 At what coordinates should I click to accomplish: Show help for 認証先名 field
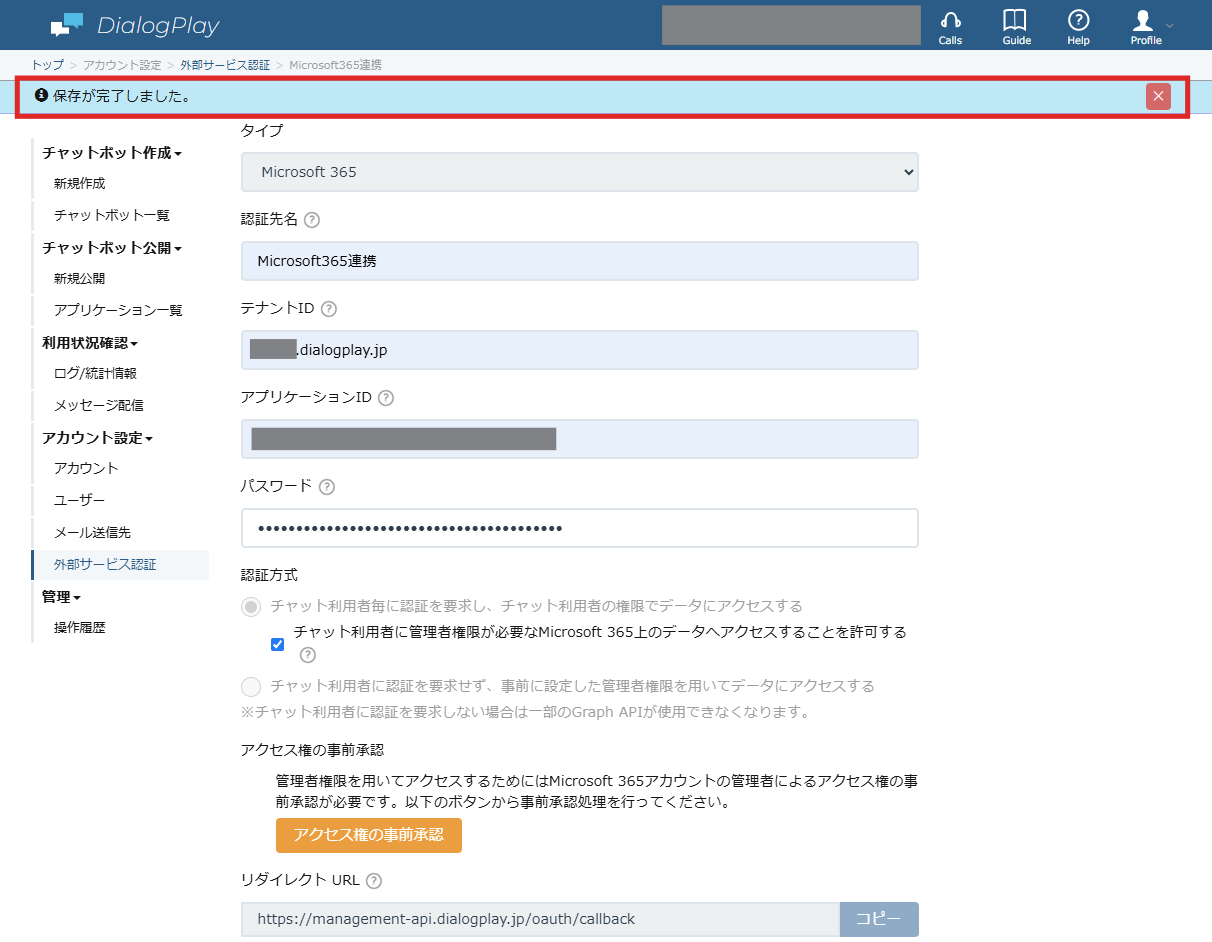(x=311, y=220)
